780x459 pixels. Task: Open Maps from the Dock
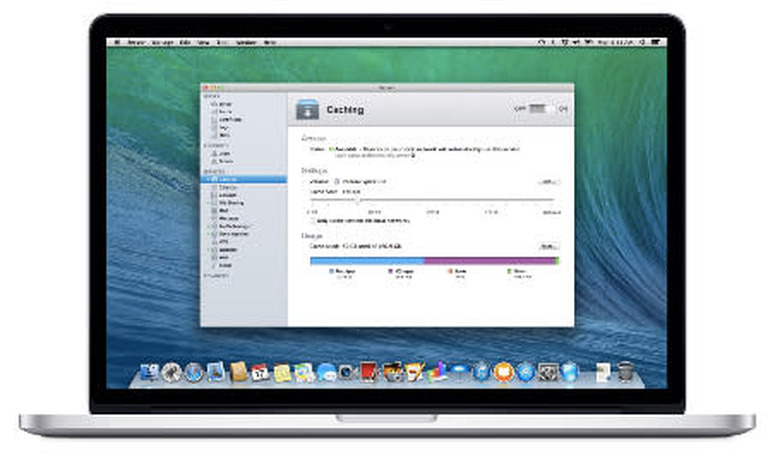tap(303, 373)
